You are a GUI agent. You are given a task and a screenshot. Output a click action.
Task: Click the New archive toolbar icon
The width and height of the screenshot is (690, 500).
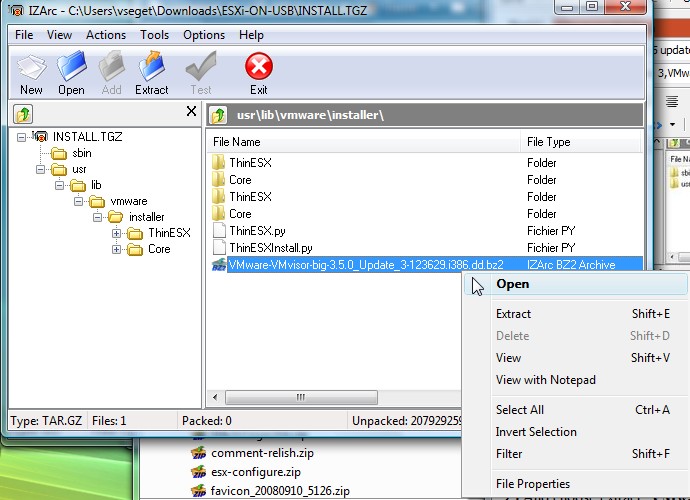click(x=31, y=68)
